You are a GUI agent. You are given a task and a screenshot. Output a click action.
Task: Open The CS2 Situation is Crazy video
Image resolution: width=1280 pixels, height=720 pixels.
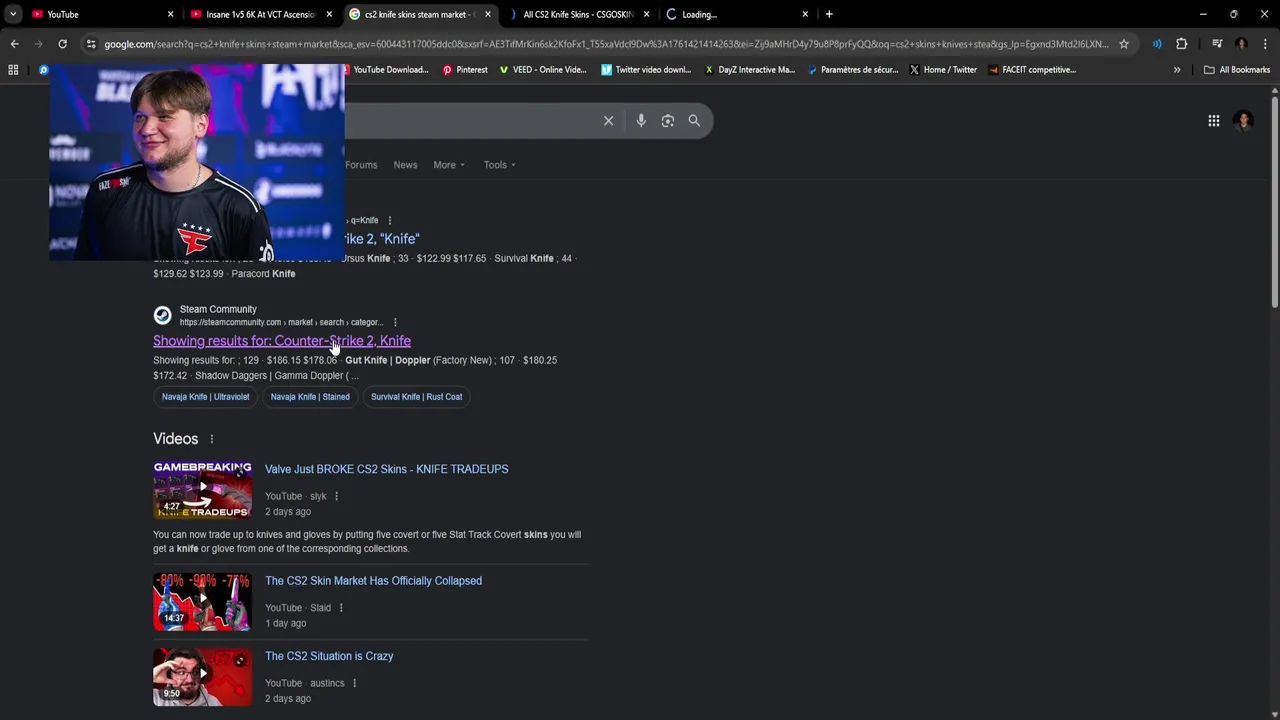point(329,656)
